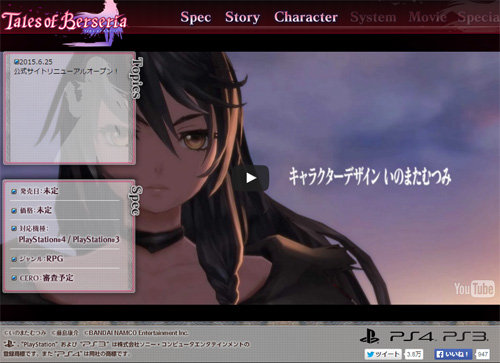
Task: Click the bullet icon beside 価格
Action: 14,211
